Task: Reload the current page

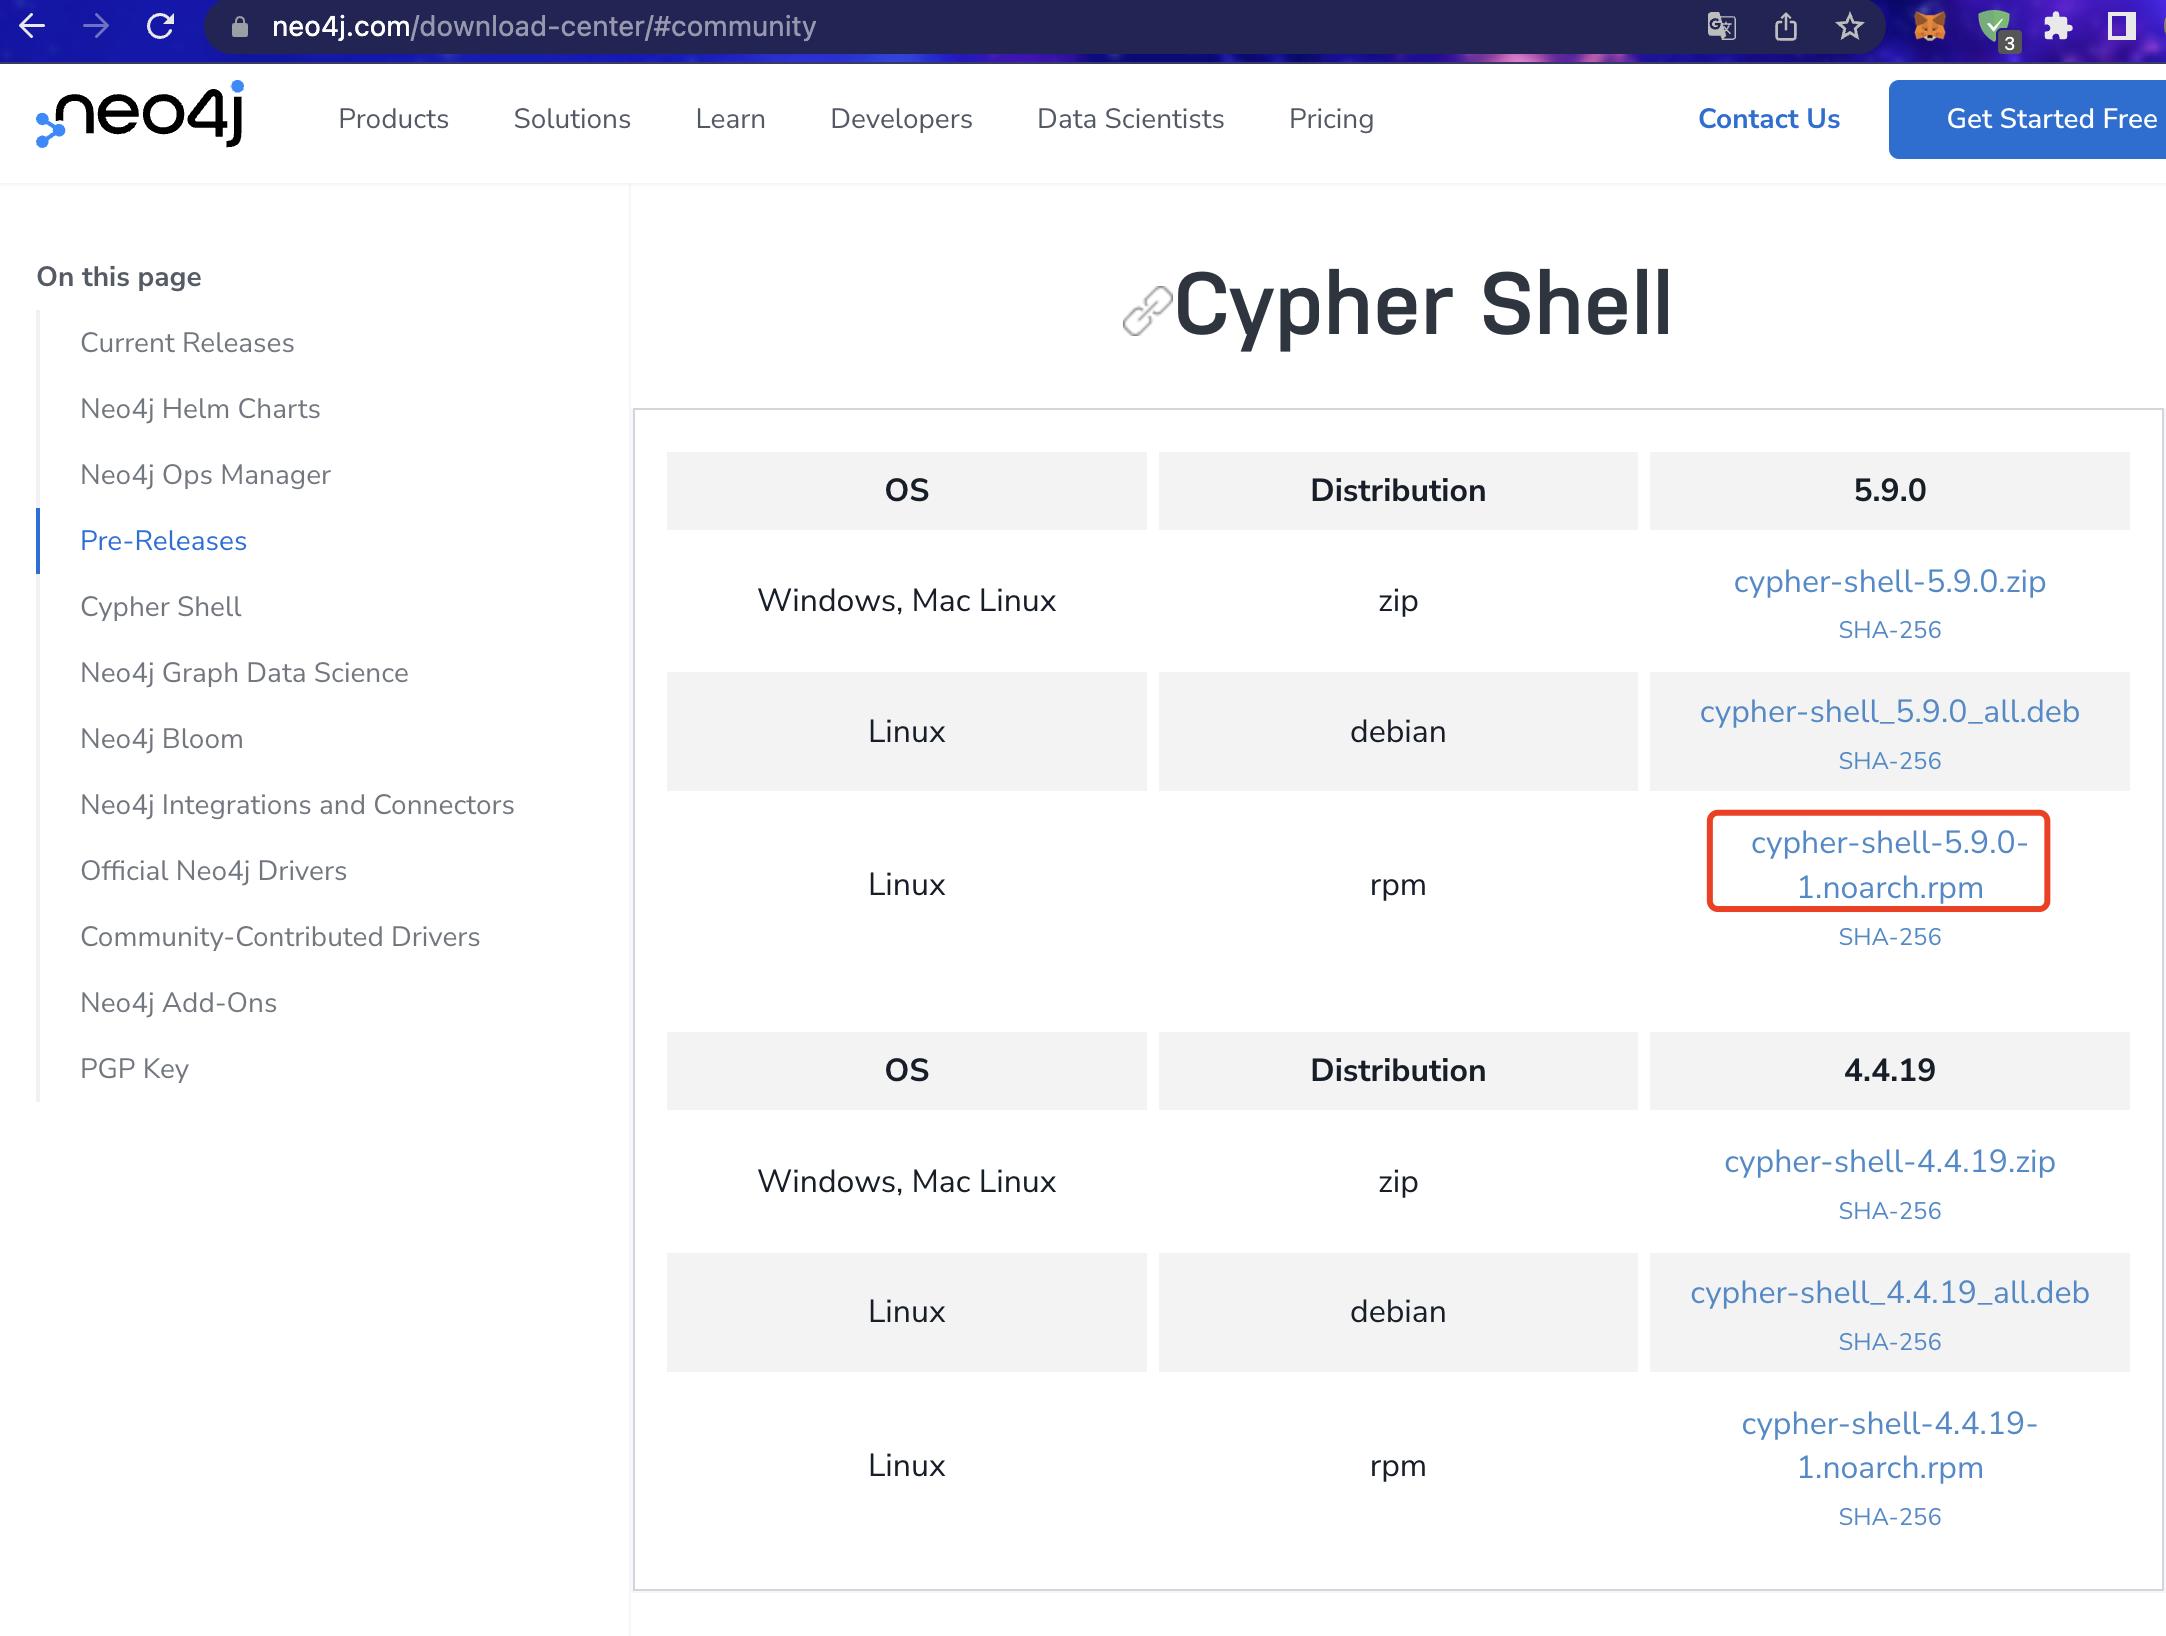Action: pos(160,26)
